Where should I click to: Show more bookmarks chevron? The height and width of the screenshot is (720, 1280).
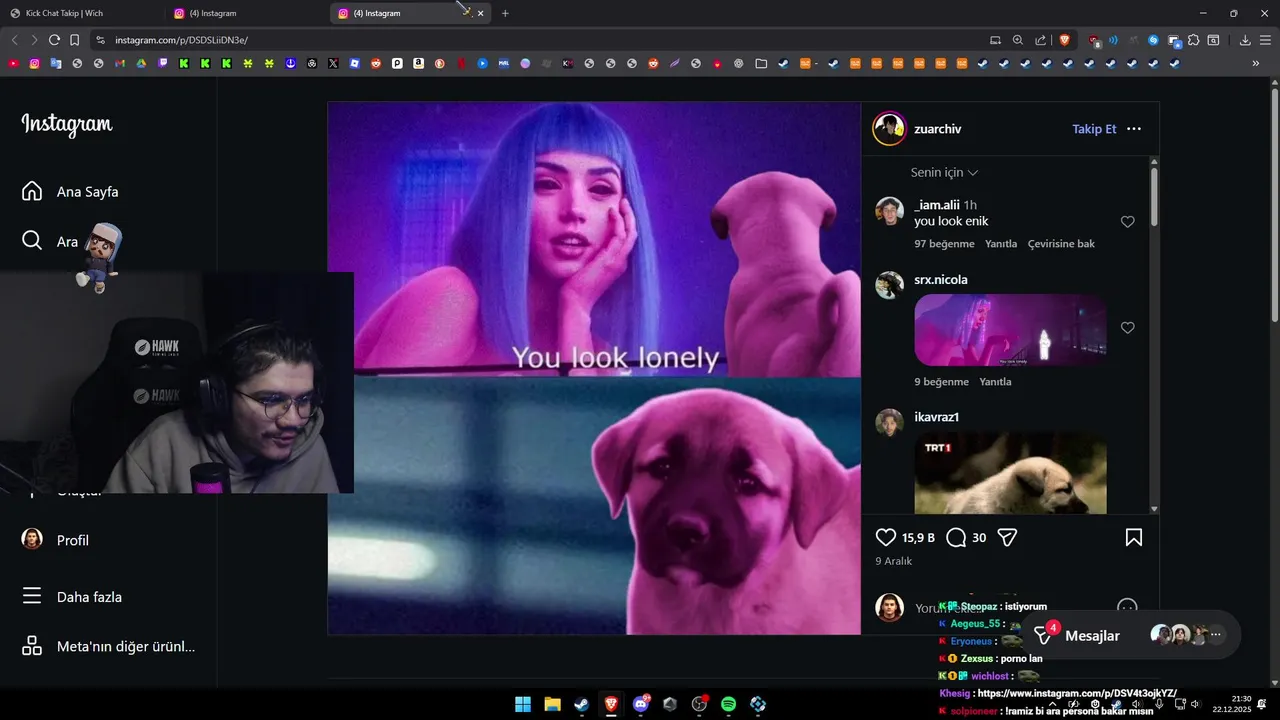(x=1256, y=63)
